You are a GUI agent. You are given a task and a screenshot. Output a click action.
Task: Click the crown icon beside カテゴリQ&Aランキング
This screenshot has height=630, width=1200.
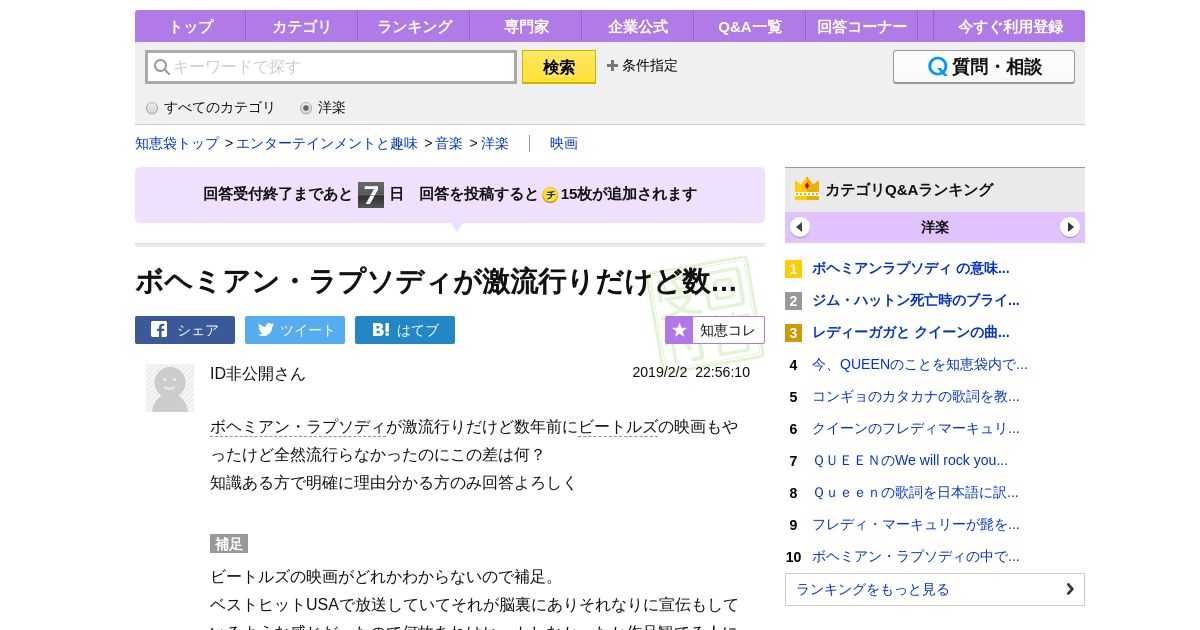807,189
